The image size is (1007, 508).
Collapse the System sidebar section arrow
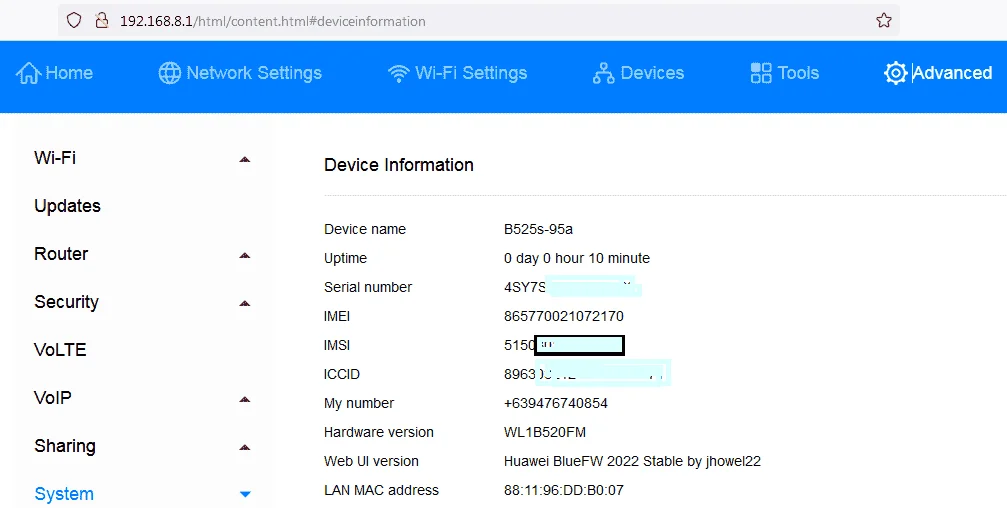coord(245,495)
